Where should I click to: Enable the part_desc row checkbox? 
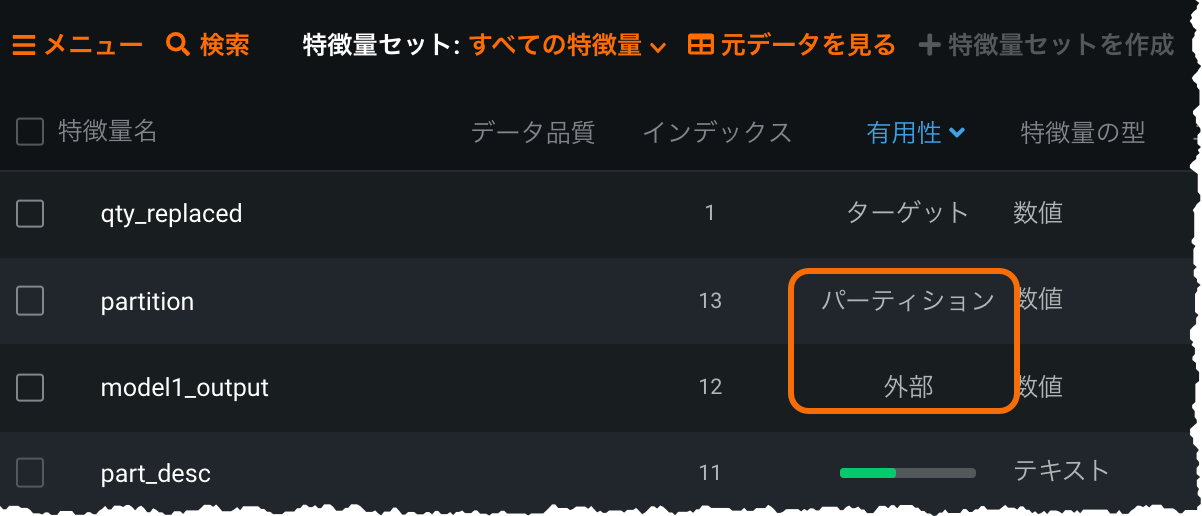tap(30, 473)
